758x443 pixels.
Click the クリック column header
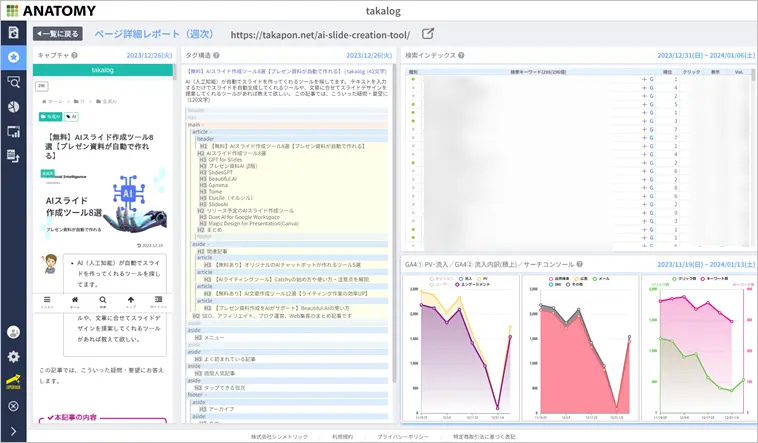click(x=691, y=72)
